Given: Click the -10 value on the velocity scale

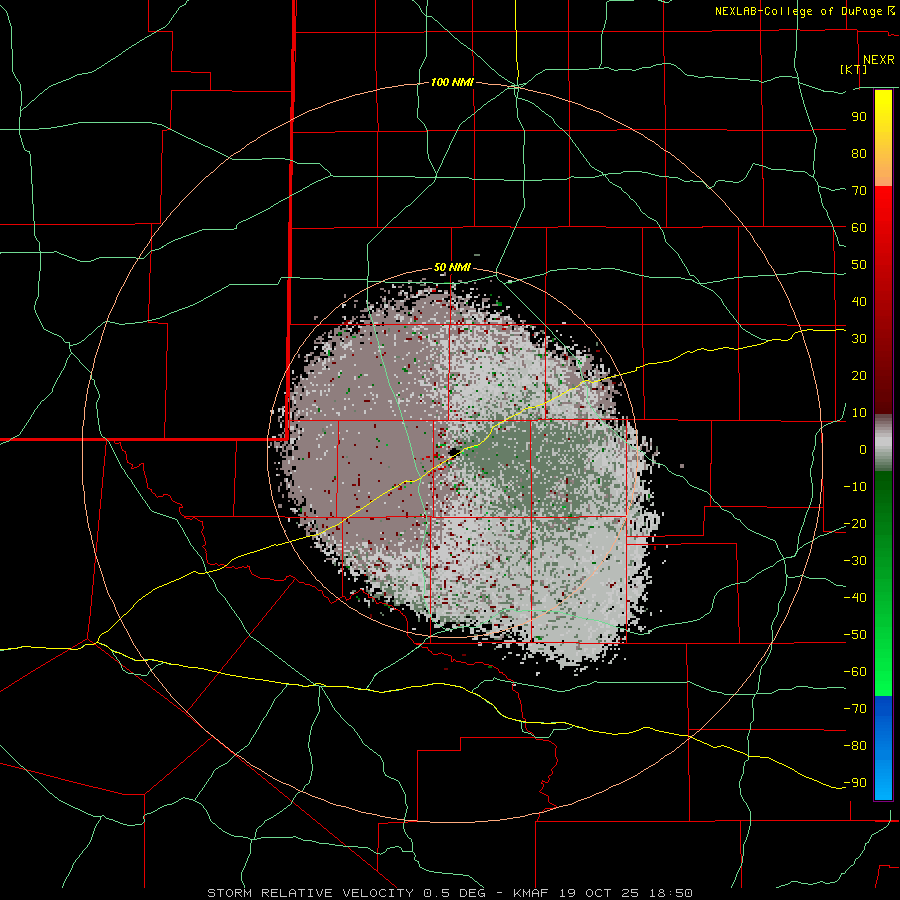Looking at the screenshot, I should tap(855, 487).
